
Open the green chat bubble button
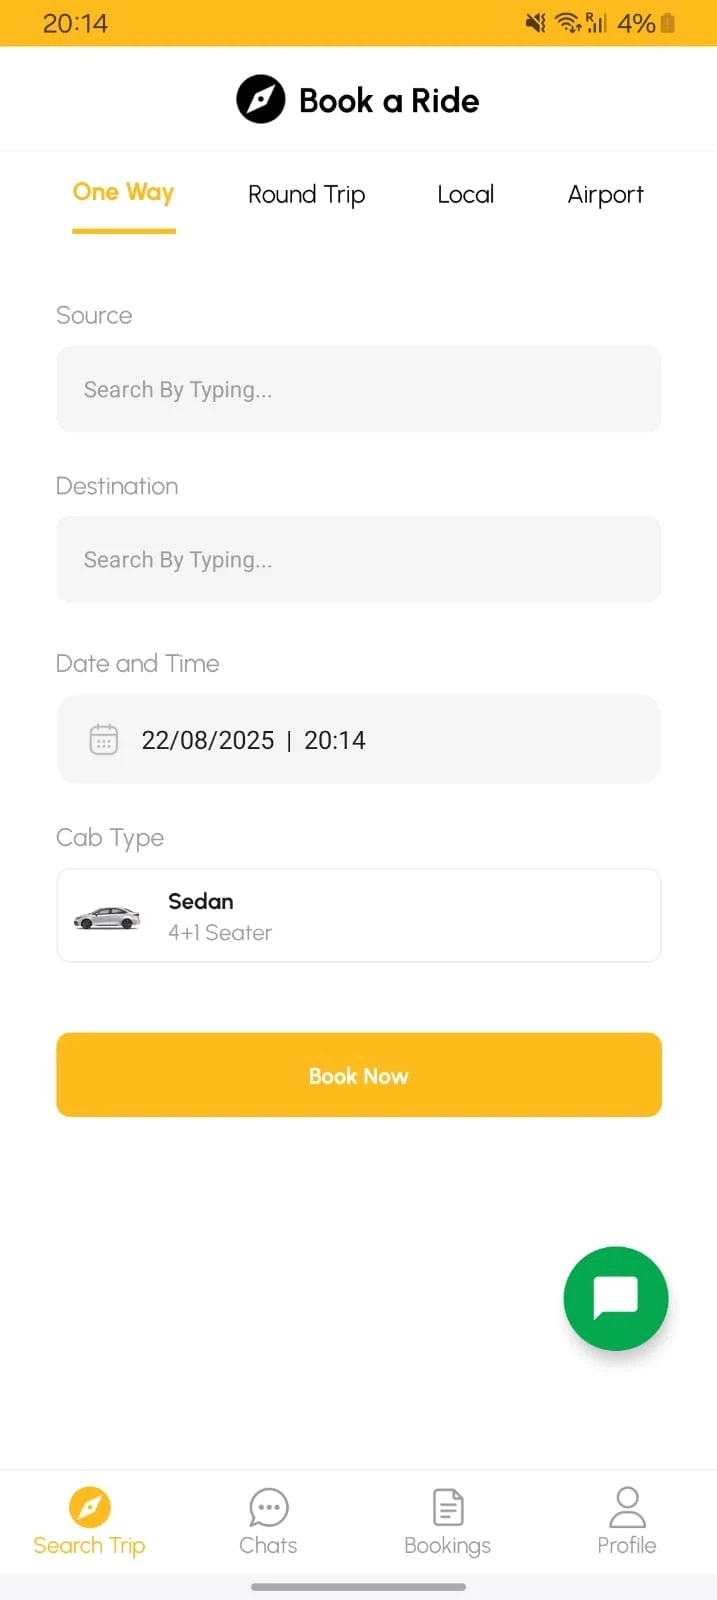[615, 1298]
